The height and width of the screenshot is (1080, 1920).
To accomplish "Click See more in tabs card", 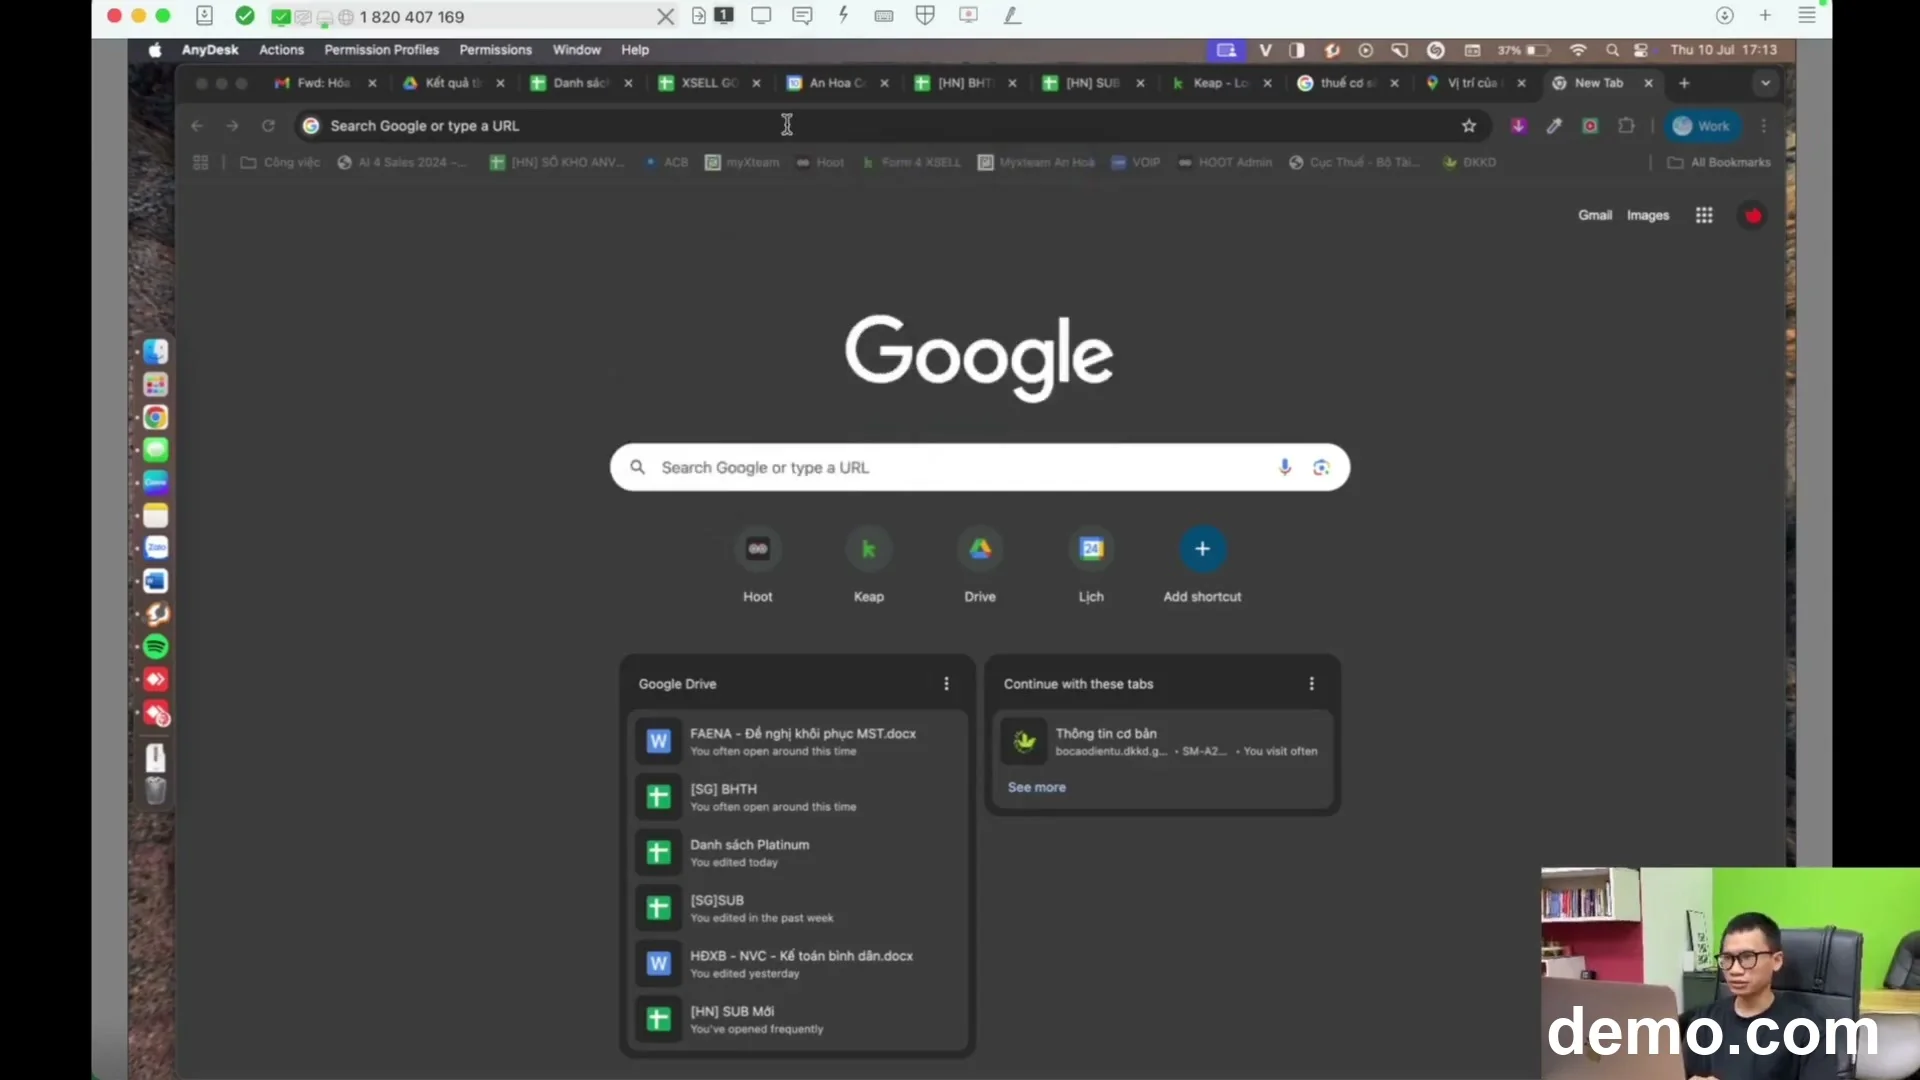I will (x=1037, y=787).
